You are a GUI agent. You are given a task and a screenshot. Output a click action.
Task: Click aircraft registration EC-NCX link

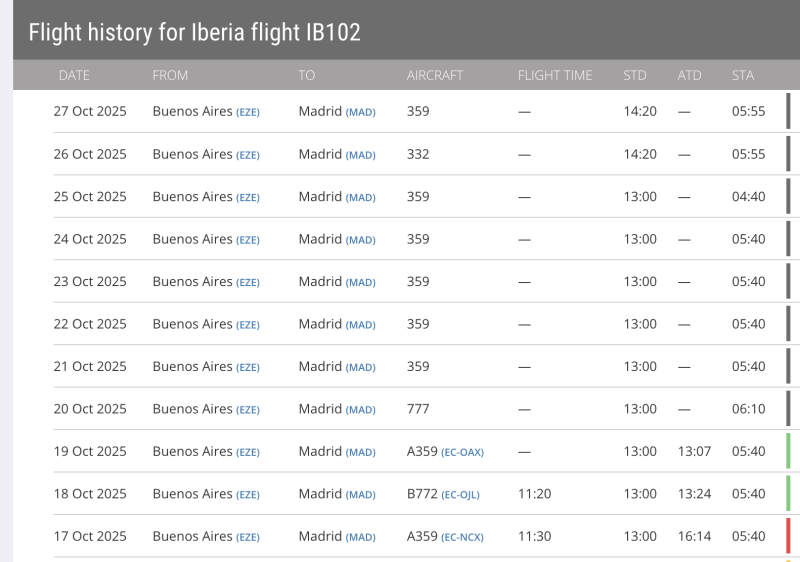pos(462,537)
